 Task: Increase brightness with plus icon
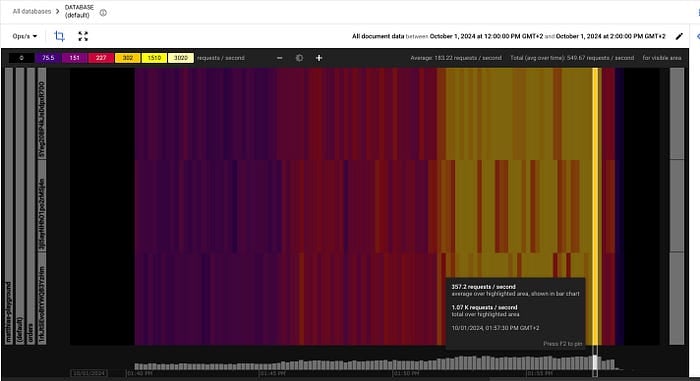tap(319, 58)
